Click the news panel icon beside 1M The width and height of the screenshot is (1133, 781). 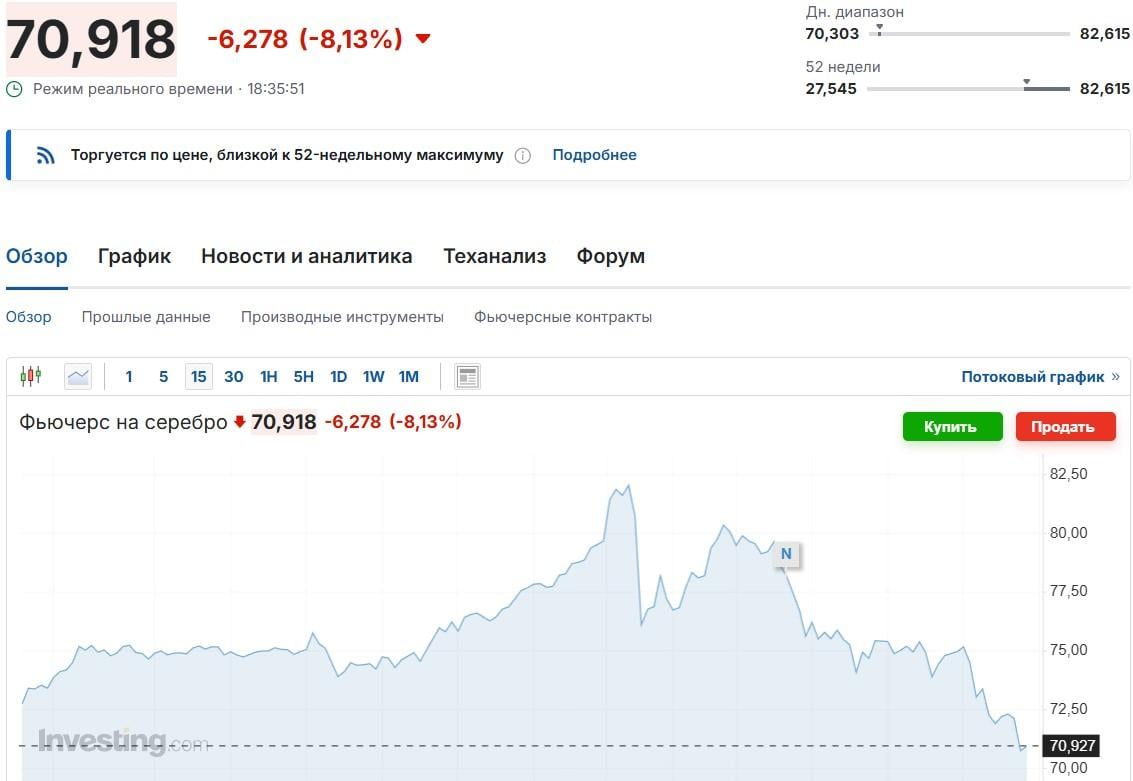467,376
